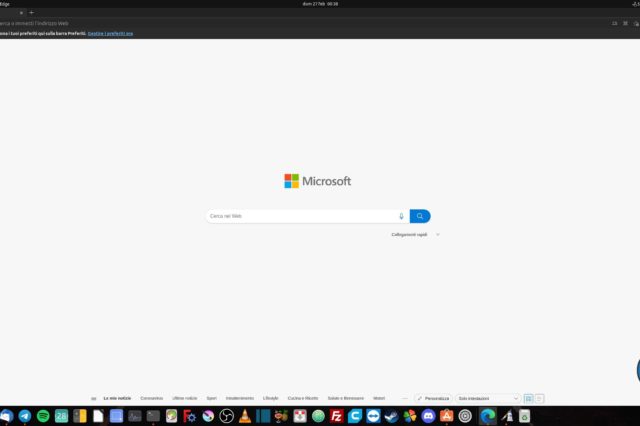The image size is (640, 426).
Task: Expand the 'Collegamenti rapidi' chevron
Action: [x=438, y=235]
